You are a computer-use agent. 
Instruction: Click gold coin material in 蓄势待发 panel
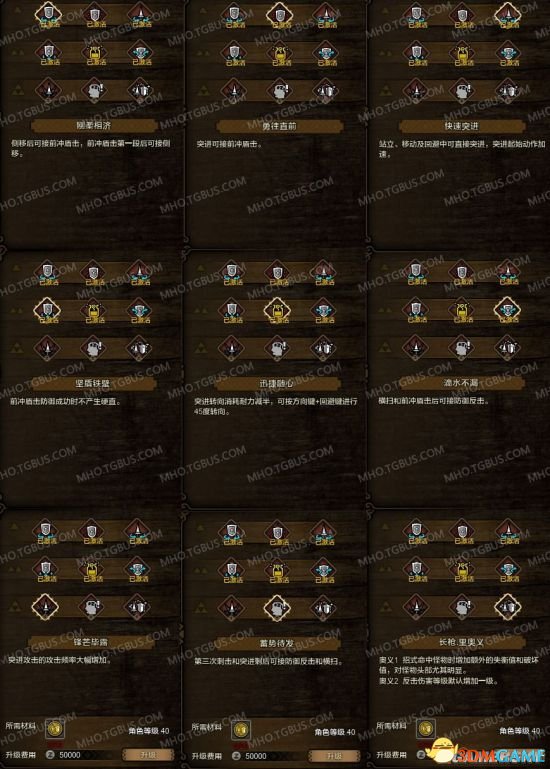click(240, 730)
